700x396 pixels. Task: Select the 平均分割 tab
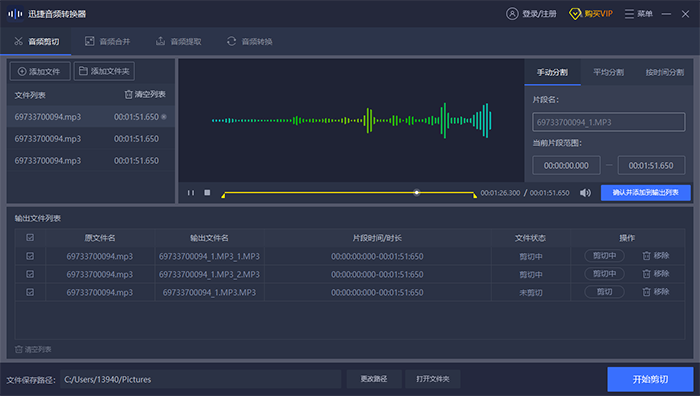(x=608, y=72)
